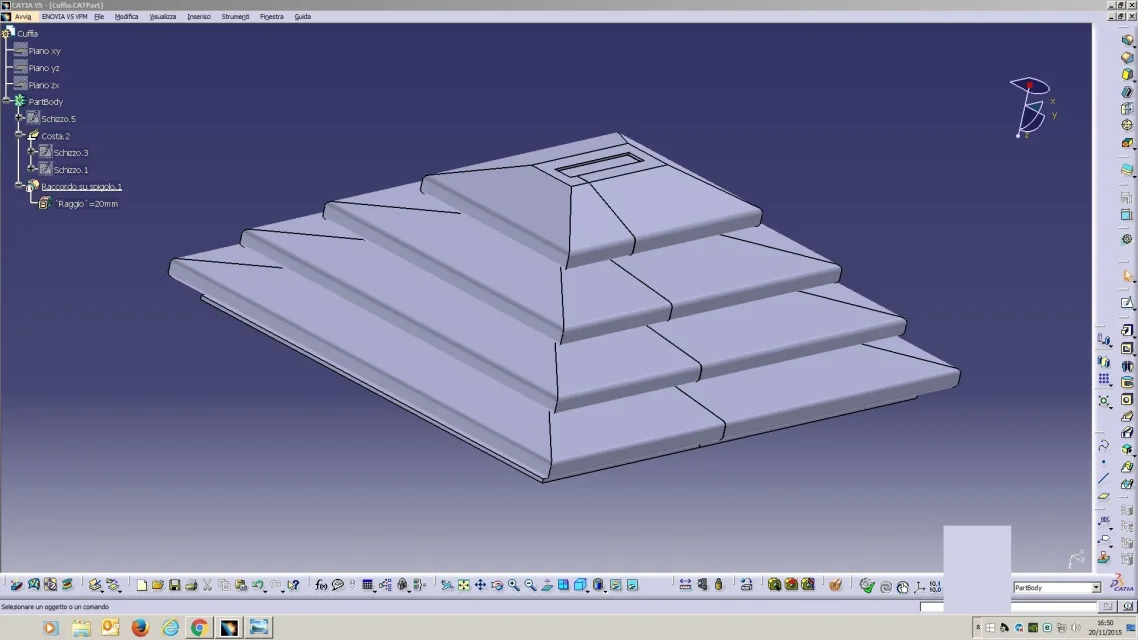Create a new document with the New icon
This screenshot has width=1138, height=640.
142,585
